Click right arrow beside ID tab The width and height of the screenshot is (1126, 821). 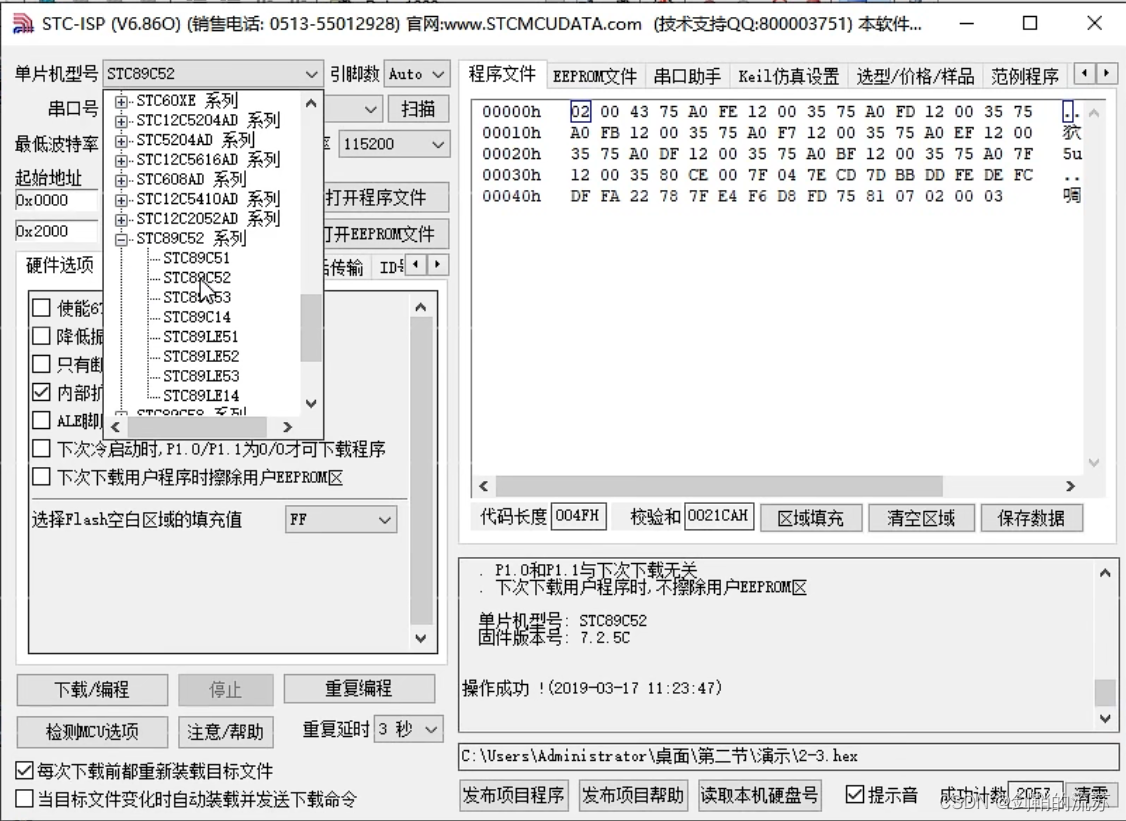point(438,264)
